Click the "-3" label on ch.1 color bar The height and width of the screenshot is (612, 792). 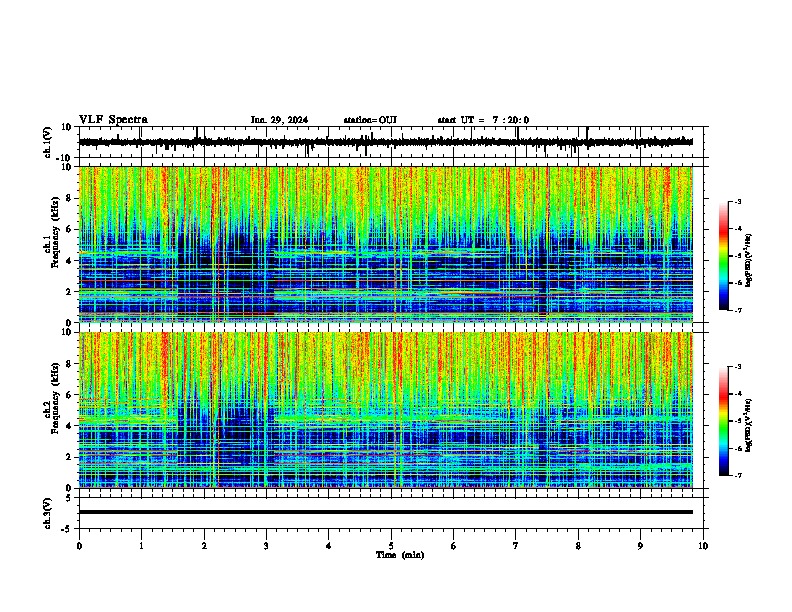738,202
